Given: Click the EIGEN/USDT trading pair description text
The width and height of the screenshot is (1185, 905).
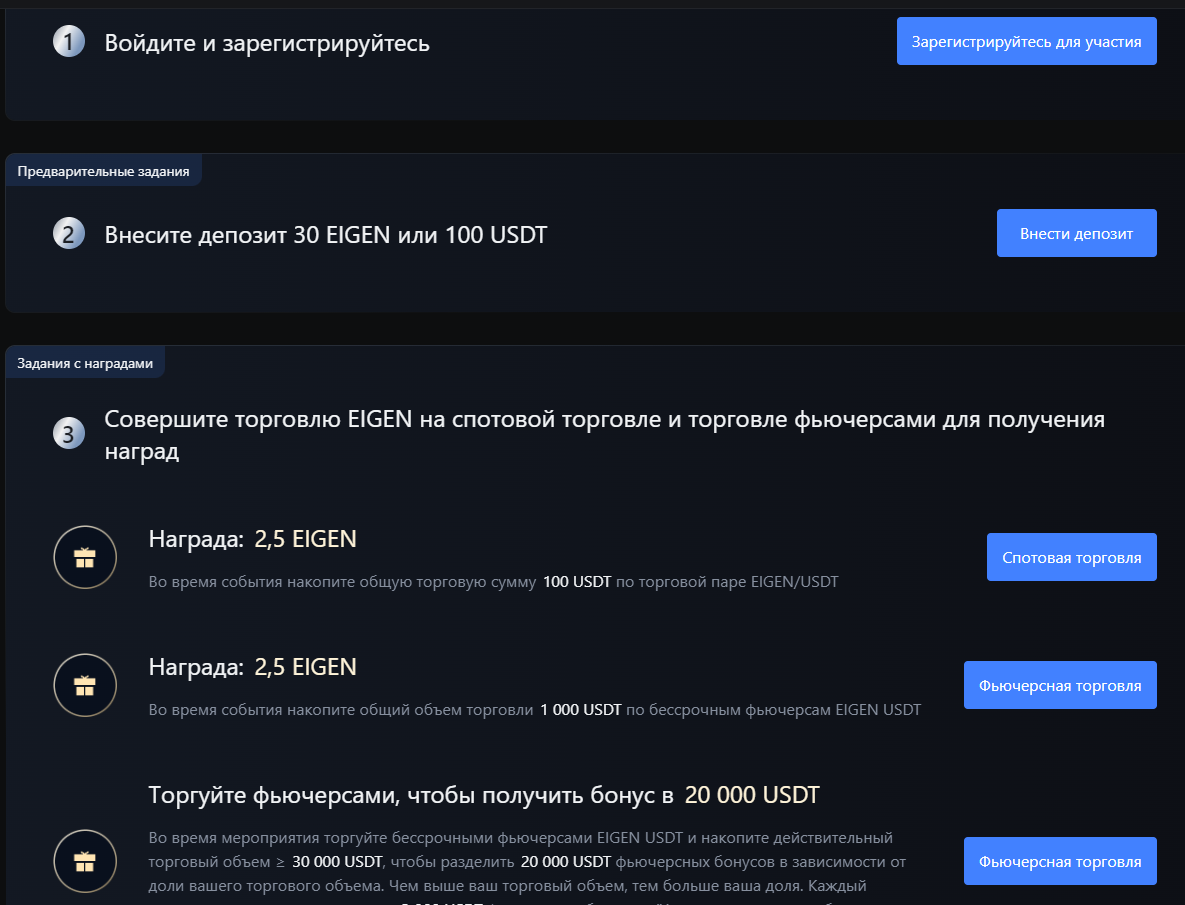Looking at the screenshot, I should [x=493, y=582].
